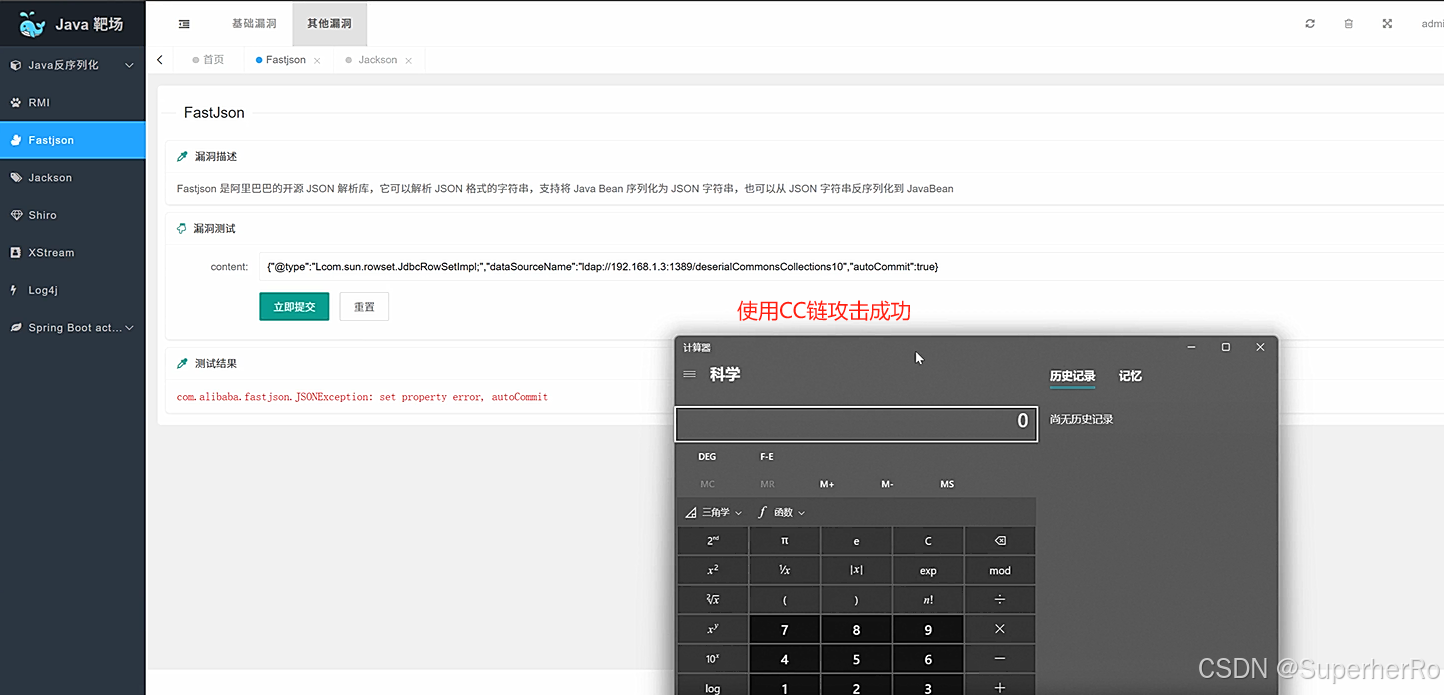Open Shiro in the sidebar
The image size is (1444, 695).
point(72,215)
